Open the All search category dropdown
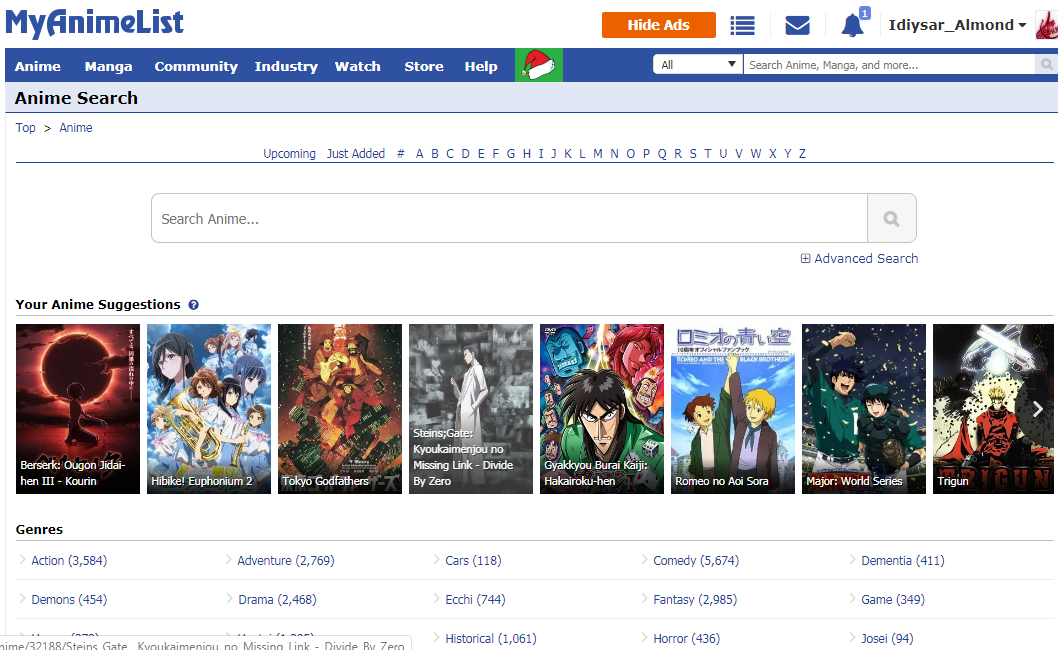1058x650 pixels. 698,65
